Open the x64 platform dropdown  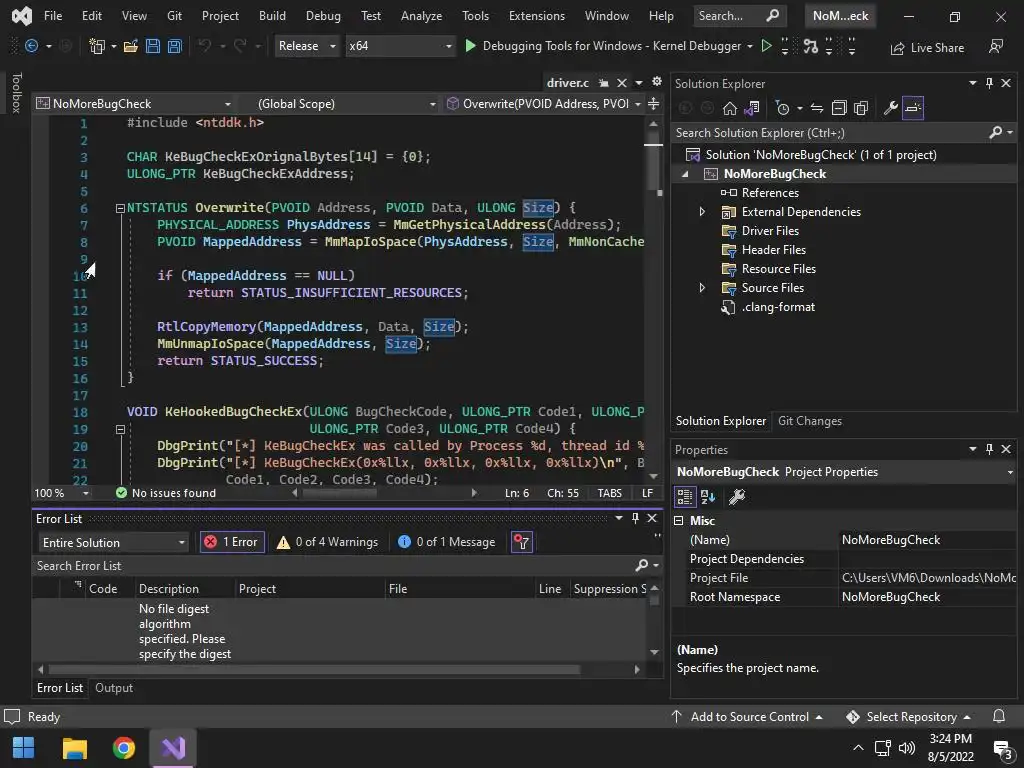[400, 46]
